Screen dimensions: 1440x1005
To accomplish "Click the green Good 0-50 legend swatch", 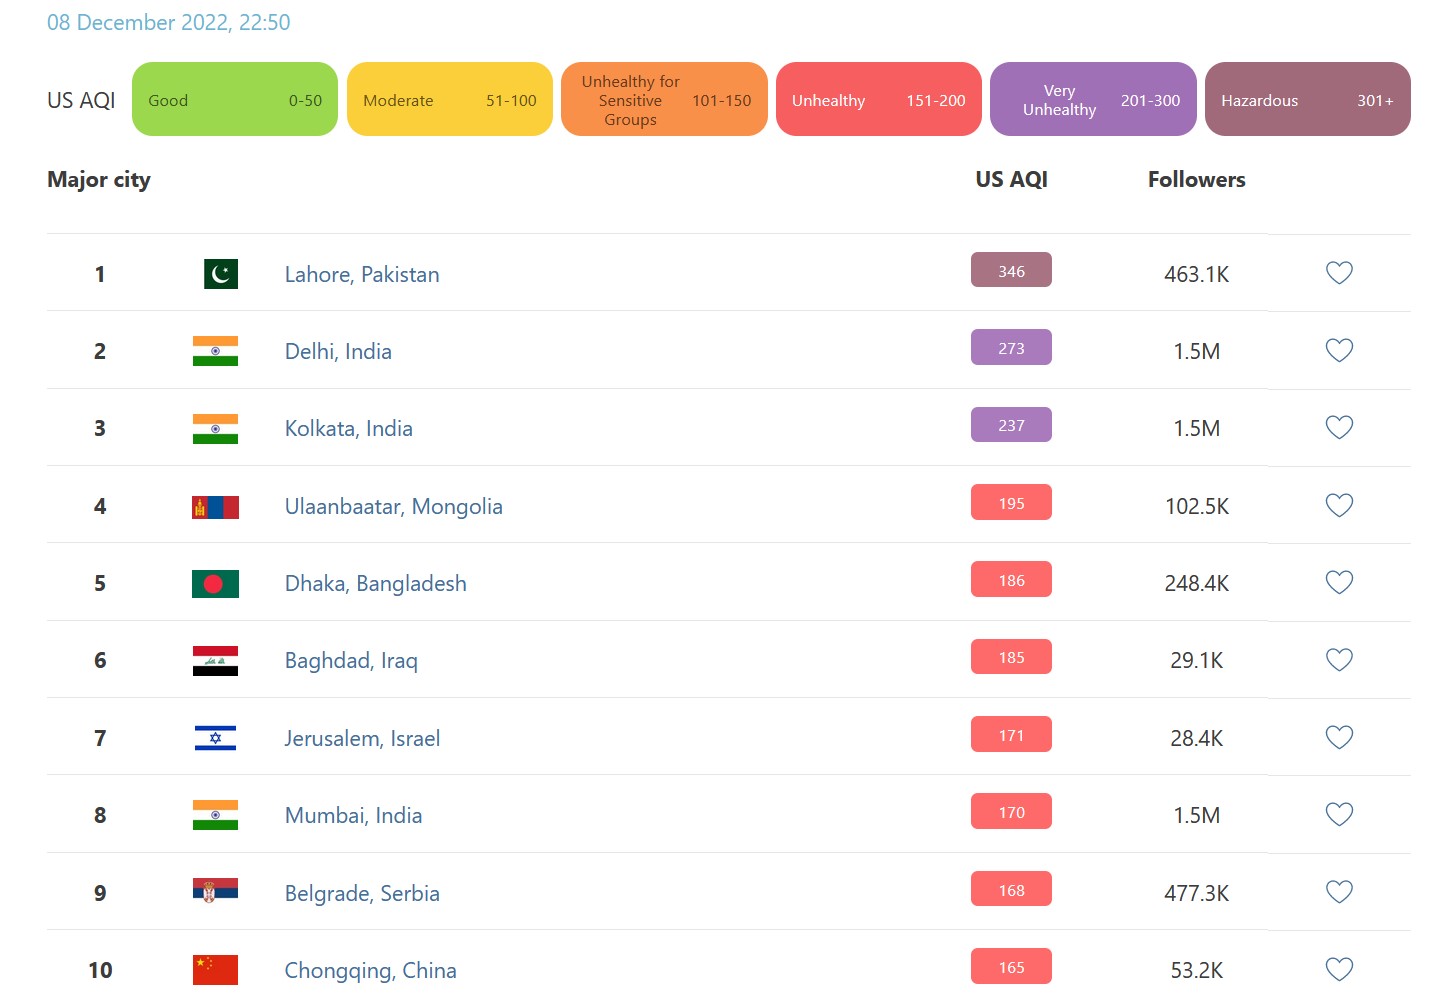I will pyautogui.click(x=235, y=100).
